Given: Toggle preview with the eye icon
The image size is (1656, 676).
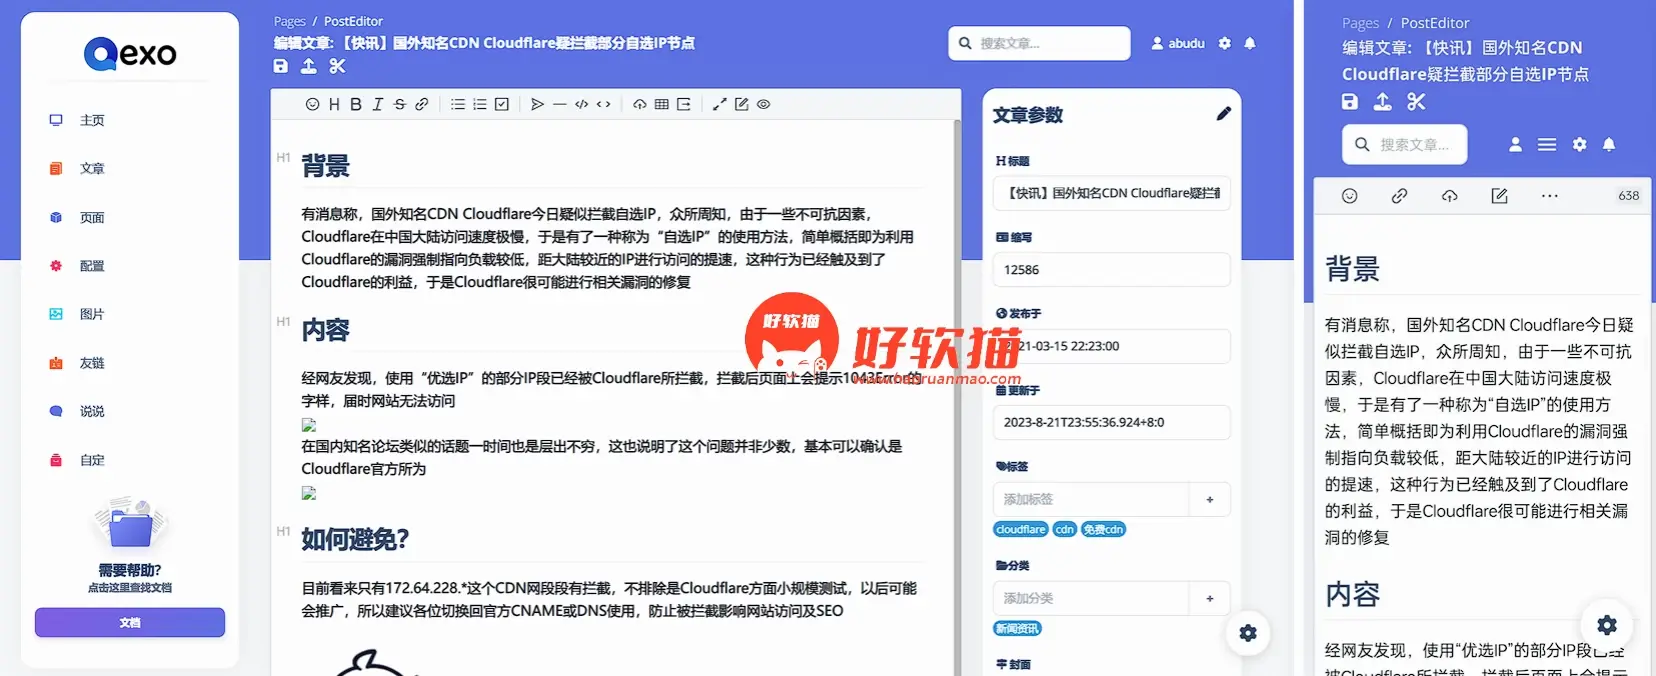Looking at the screenshot, I should tap(764, 104).
